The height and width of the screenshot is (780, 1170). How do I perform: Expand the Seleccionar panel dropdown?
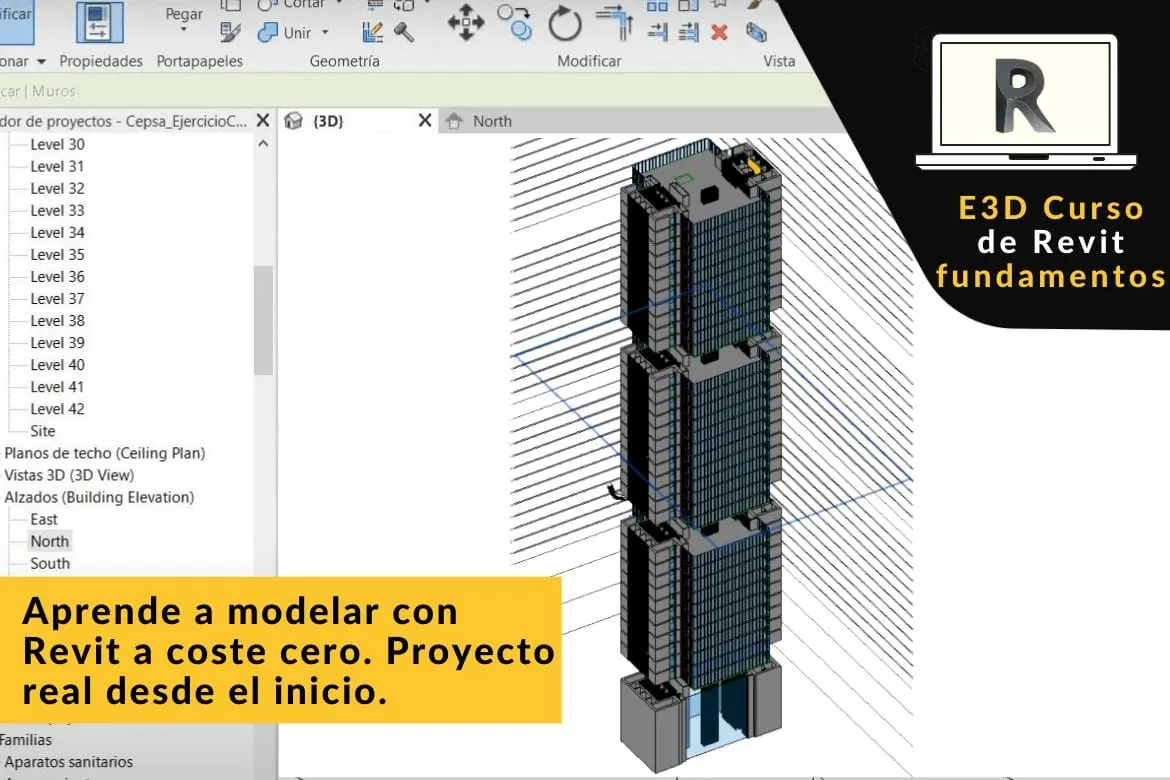(41, 61)
